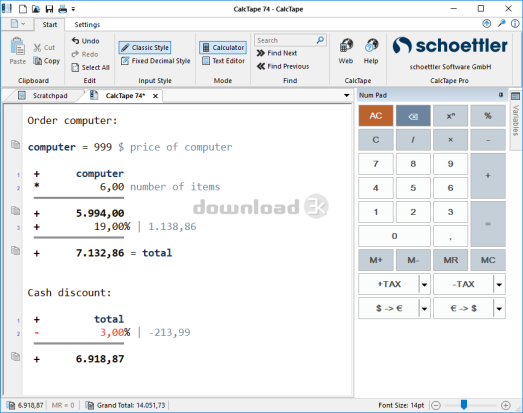Viewport: 523px width, 413px height.
Task: Expand the $ -> € conversion dropdown
Action: click(x=424, y=308)
